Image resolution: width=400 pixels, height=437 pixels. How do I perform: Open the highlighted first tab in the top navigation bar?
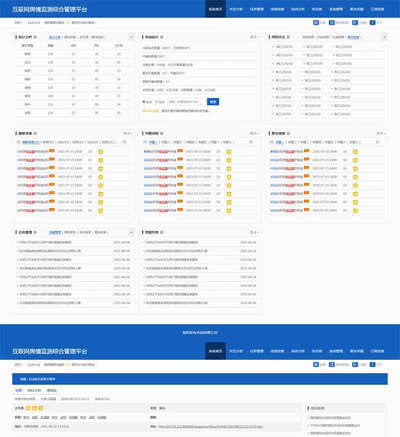pyautogui.click(x=215, y=9)
